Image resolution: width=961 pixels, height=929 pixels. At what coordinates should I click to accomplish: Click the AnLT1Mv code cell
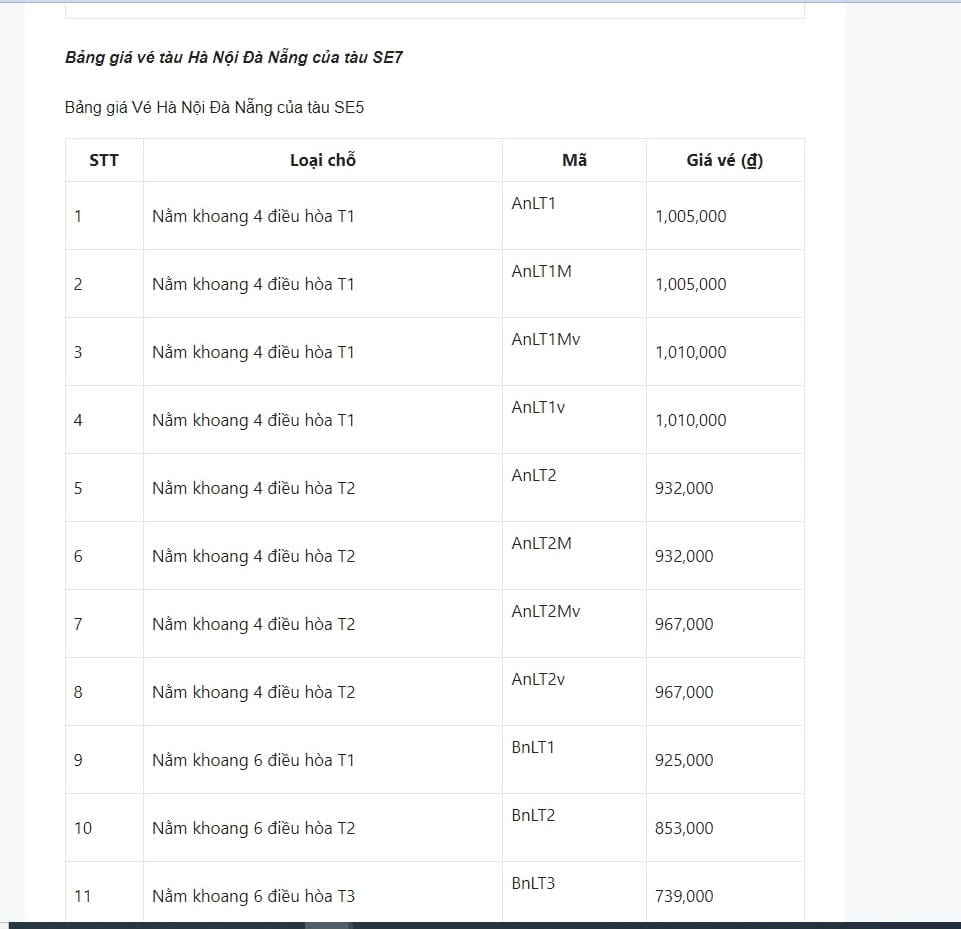point(545,339)
